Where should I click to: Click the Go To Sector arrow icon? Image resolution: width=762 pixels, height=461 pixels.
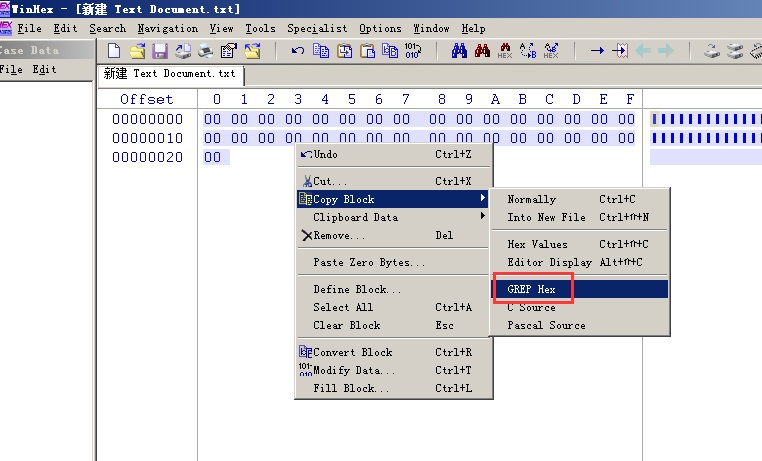coord(620,51)
